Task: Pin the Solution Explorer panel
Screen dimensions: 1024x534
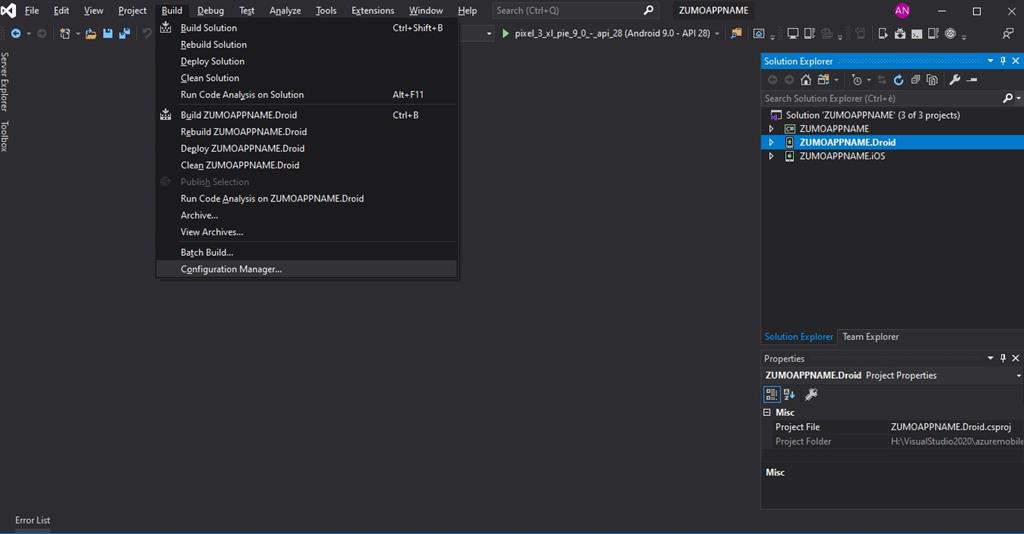Action: (x=1003, y=61)
